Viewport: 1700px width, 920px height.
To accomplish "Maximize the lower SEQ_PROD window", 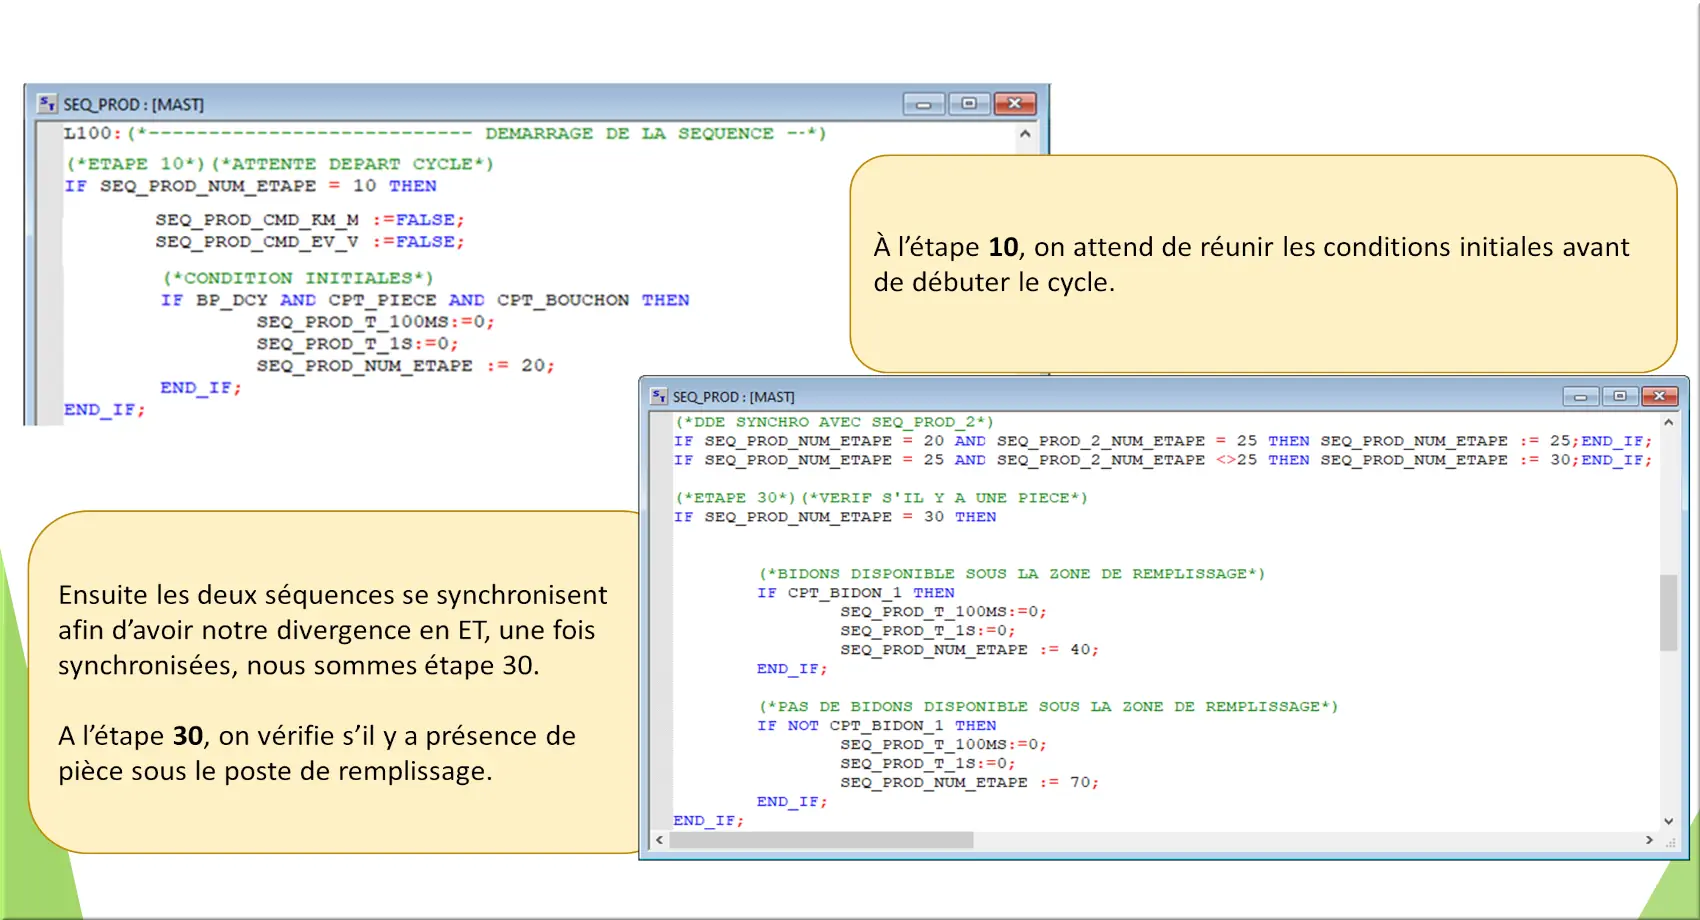I will point(1619,397).
